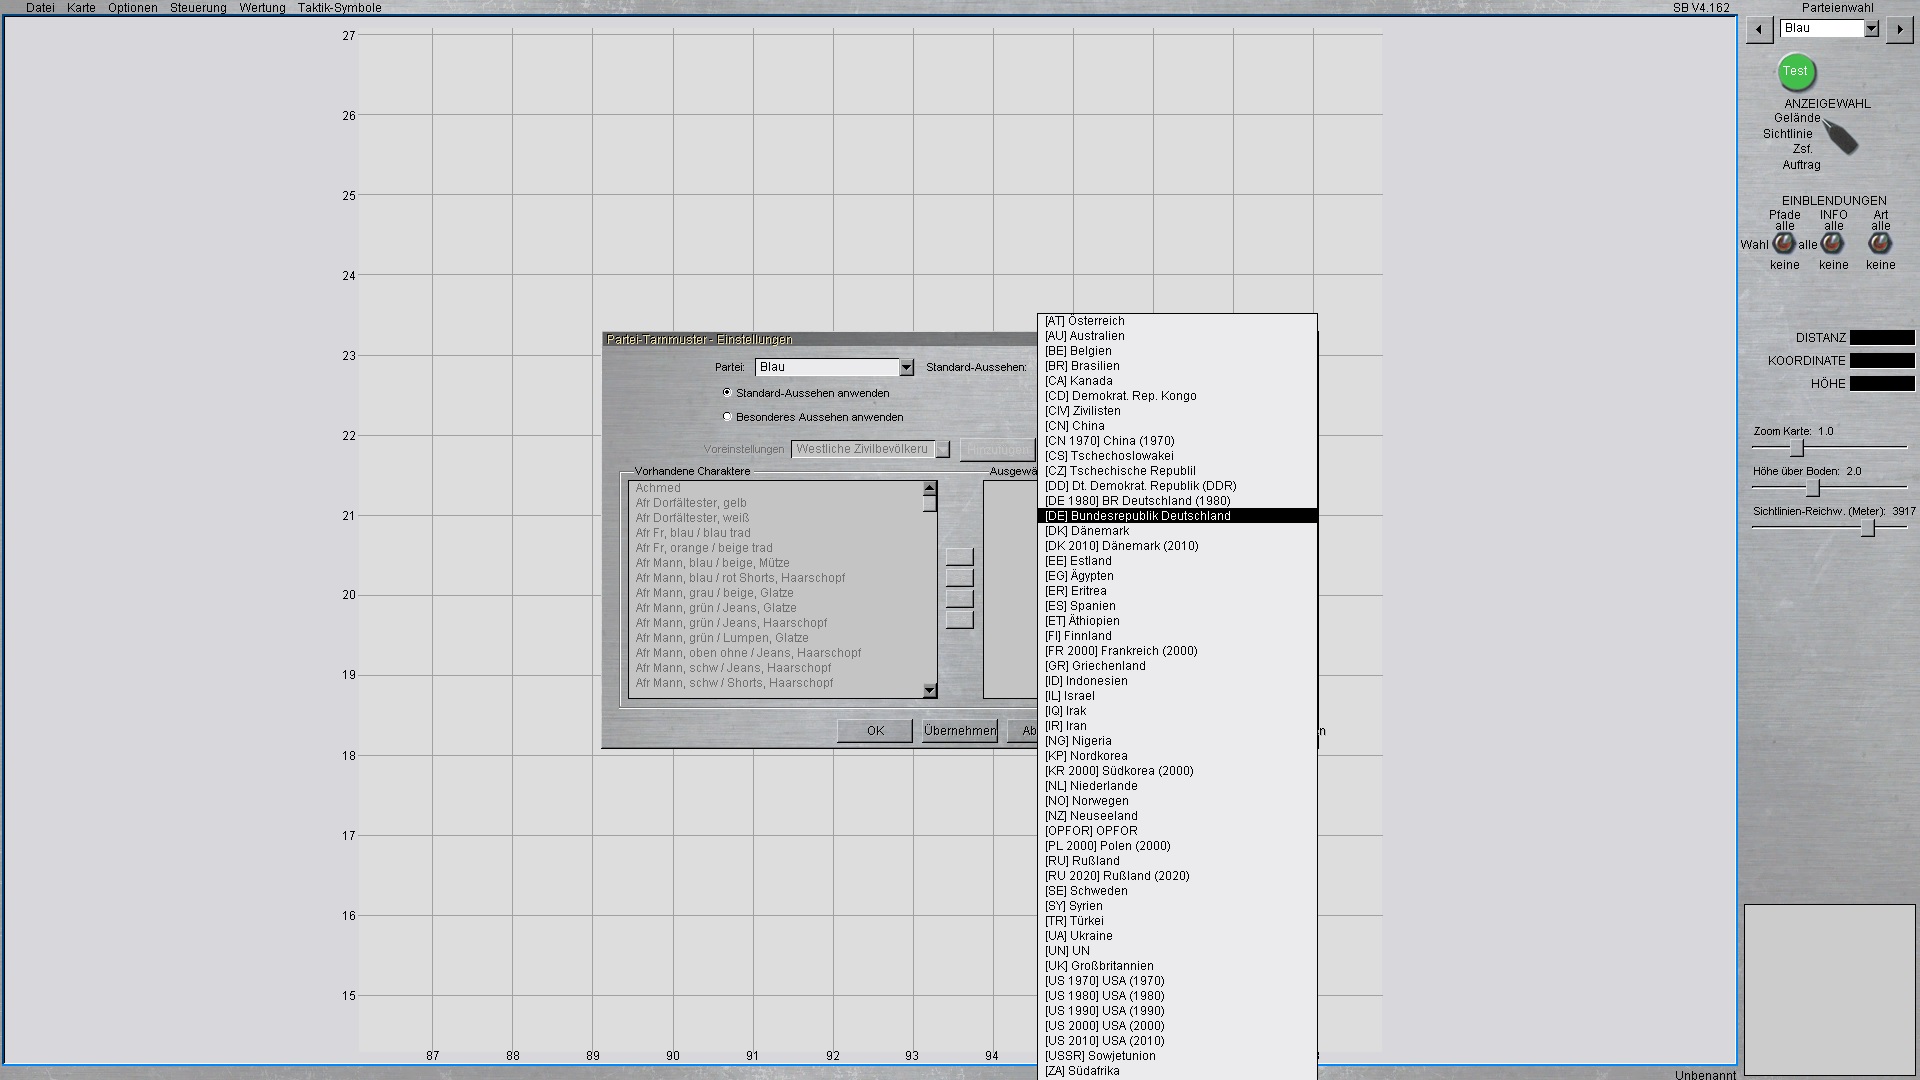
Task: Click next party arrow in Parteienwahl
Action: 1899,29
